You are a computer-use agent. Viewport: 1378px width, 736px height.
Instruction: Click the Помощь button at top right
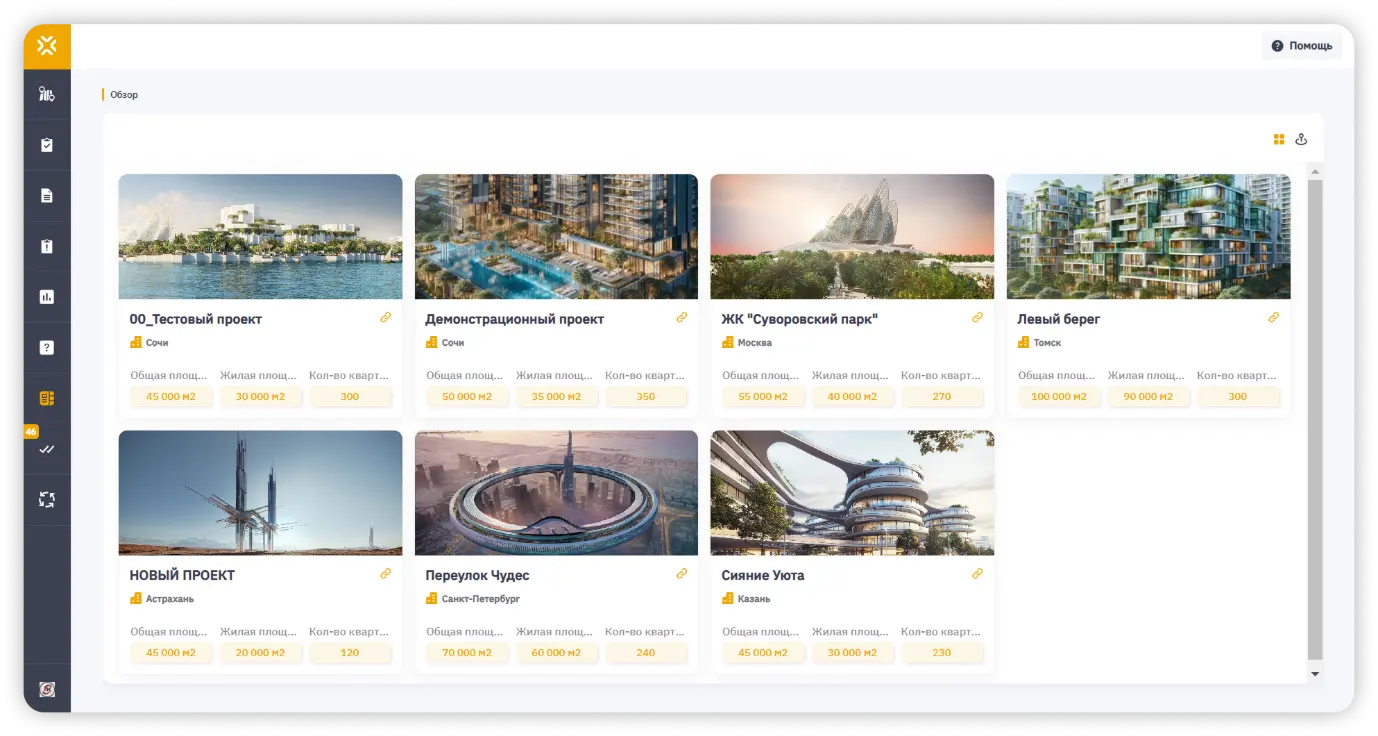[1302, 45]
